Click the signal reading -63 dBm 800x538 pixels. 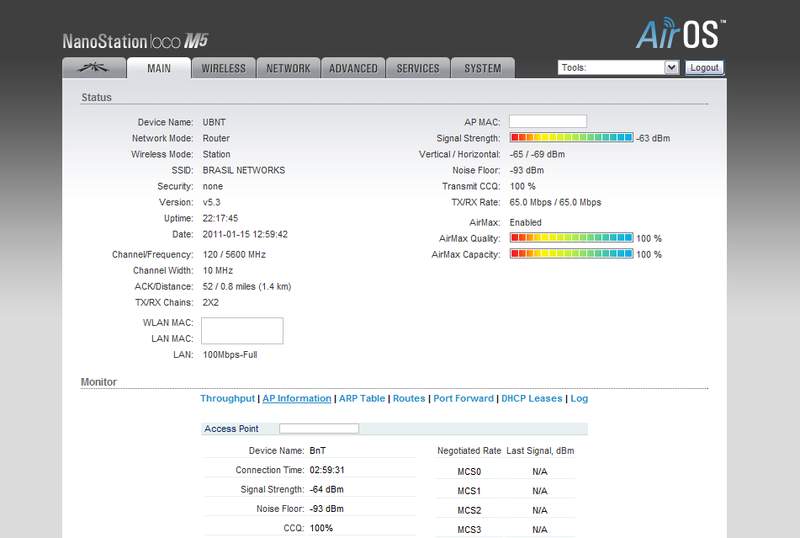(x=653, y=138)
